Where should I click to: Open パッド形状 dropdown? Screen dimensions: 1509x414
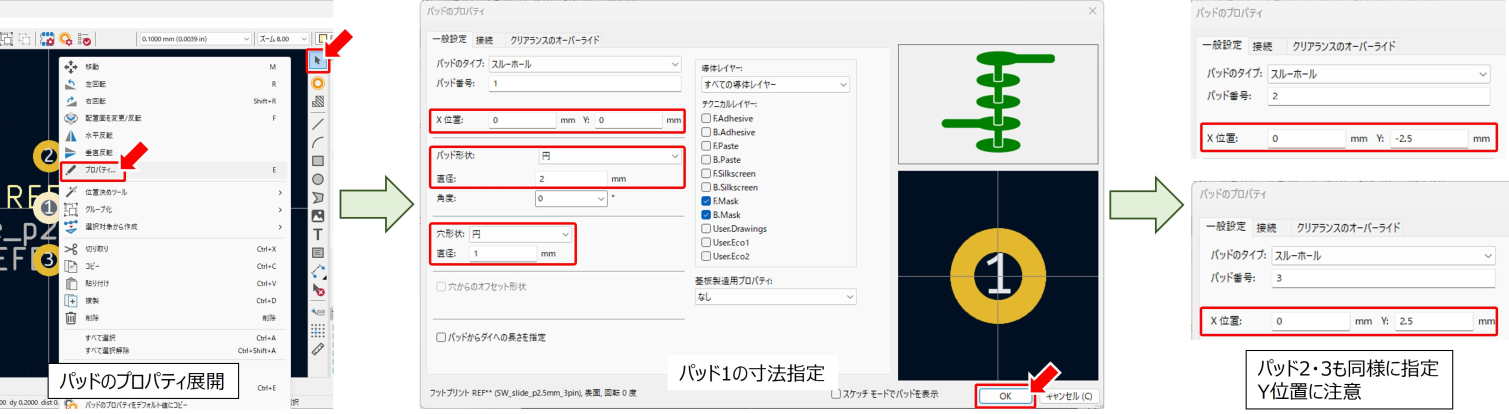608,157
